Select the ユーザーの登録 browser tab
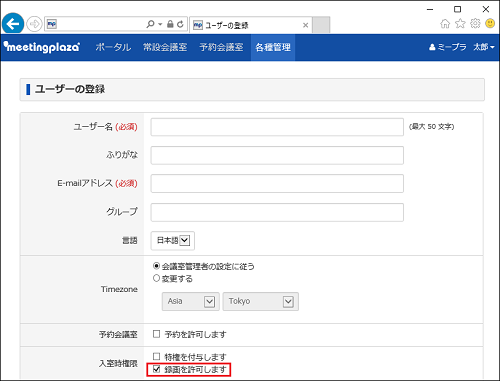This screenshot has height=381, width=500. (x=250, y=25)
